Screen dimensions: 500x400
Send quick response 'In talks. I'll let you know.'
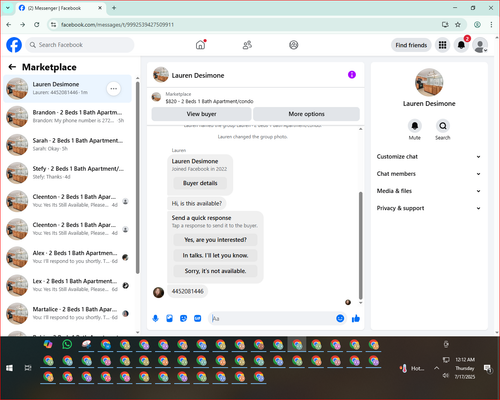(x=215, y=255)
